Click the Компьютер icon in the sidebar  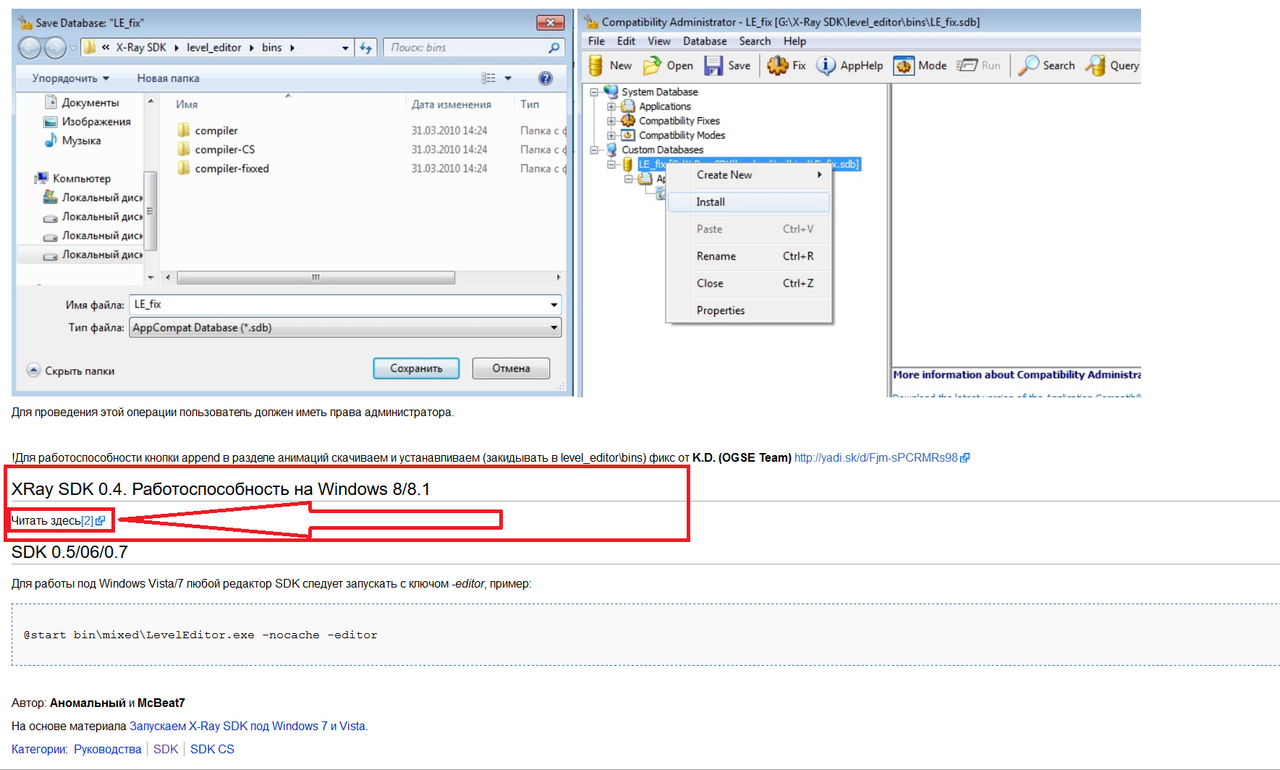click(x=42, y=178)
